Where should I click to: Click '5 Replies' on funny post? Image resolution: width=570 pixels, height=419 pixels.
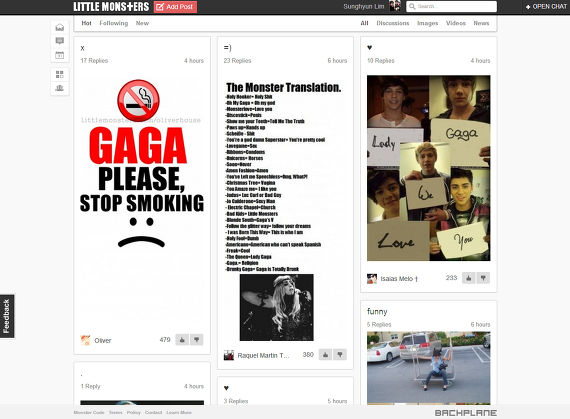tap(379, 325)
